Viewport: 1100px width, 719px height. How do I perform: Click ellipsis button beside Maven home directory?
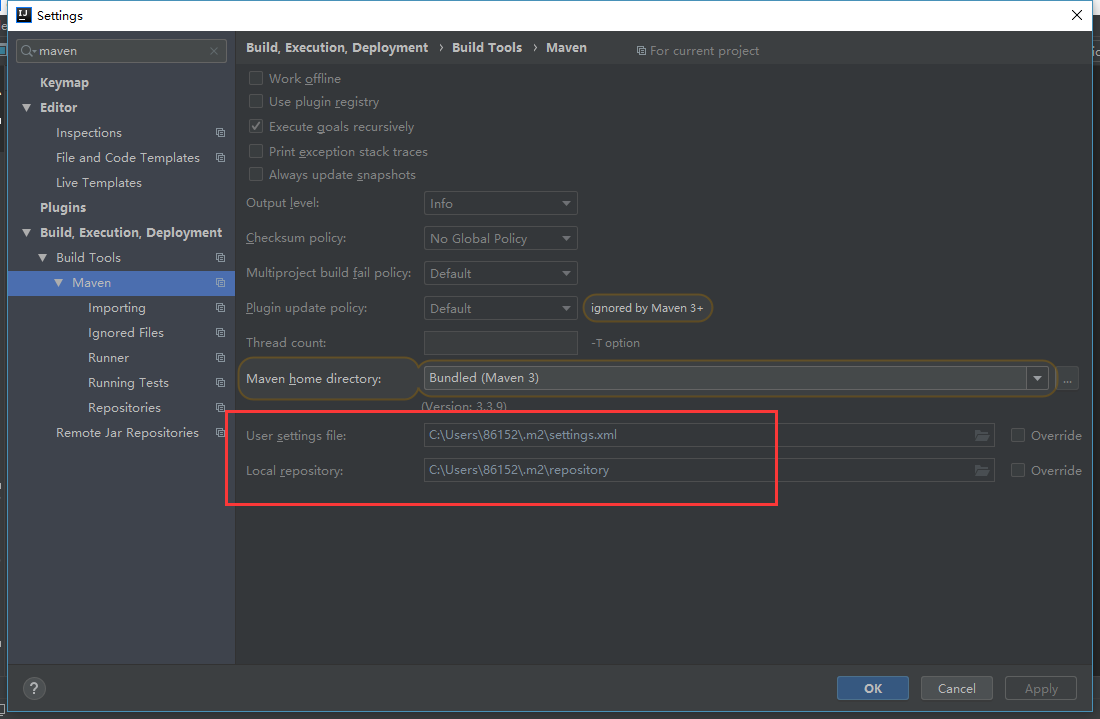tap(1068, 379)
